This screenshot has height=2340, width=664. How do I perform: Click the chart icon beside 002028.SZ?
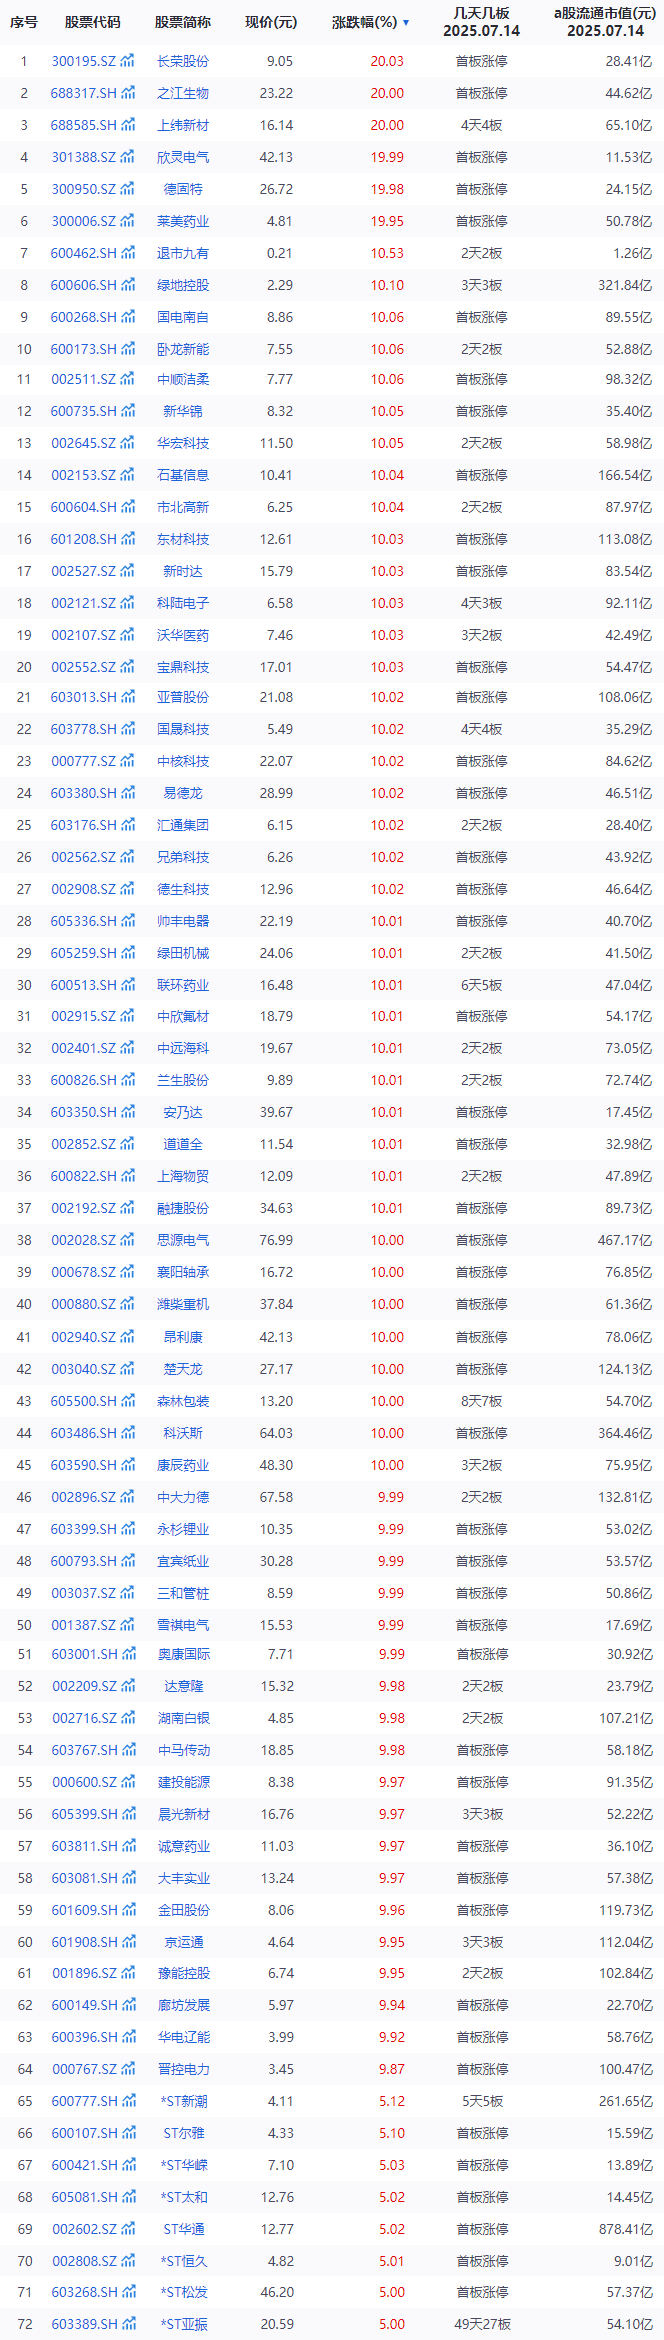(x=128, y=1241)
